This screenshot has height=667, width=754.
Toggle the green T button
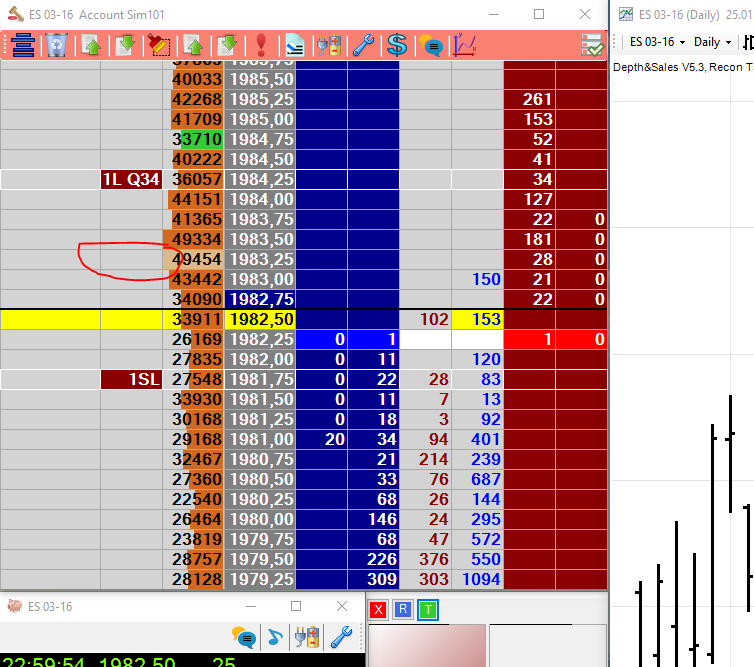tap(428, 610)
